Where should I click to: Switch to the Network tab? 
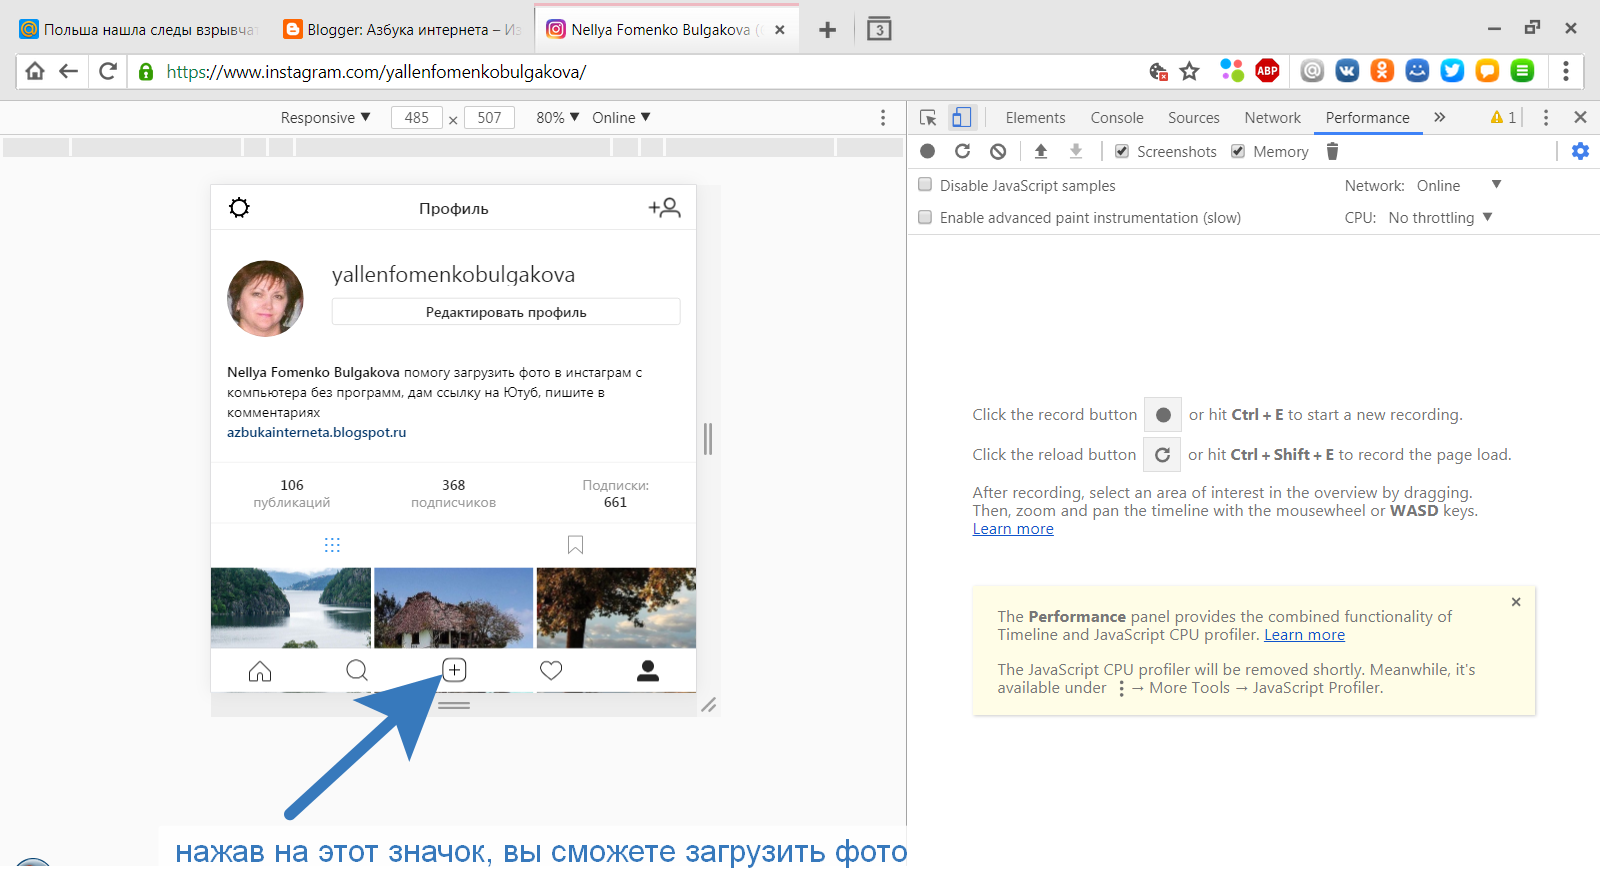tap(1273, 118)
